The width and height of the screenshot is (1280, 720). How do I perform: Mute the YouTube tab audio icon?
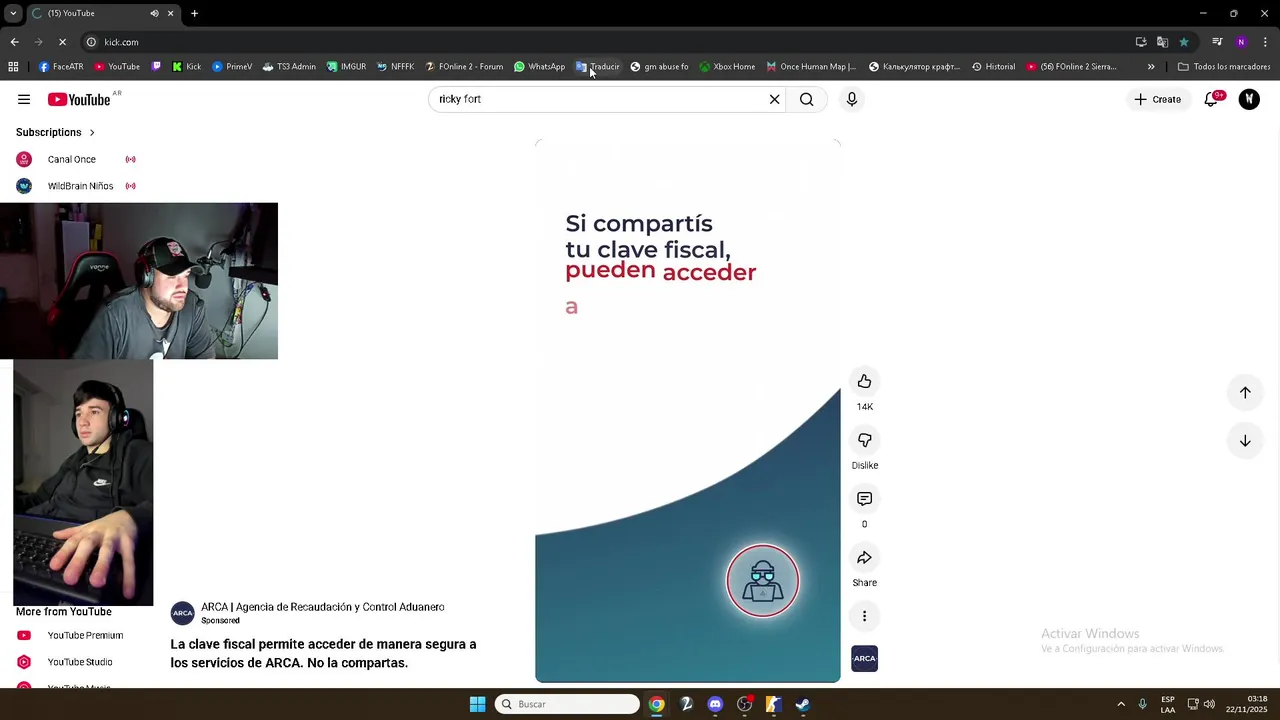[154, 13]
